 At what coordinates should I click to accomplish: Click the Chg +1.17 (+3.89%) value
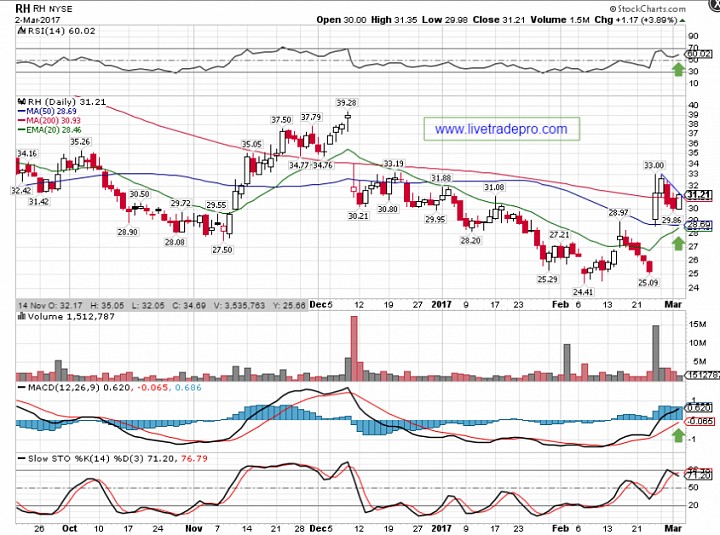(636, 20)
